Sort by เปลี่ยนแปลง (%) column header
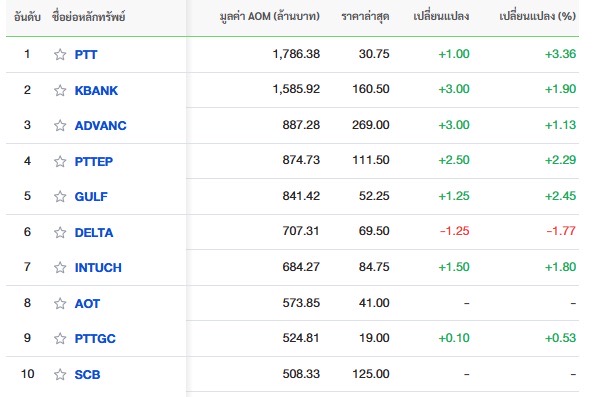The image size is (596, 397). [x=537, y=16]
